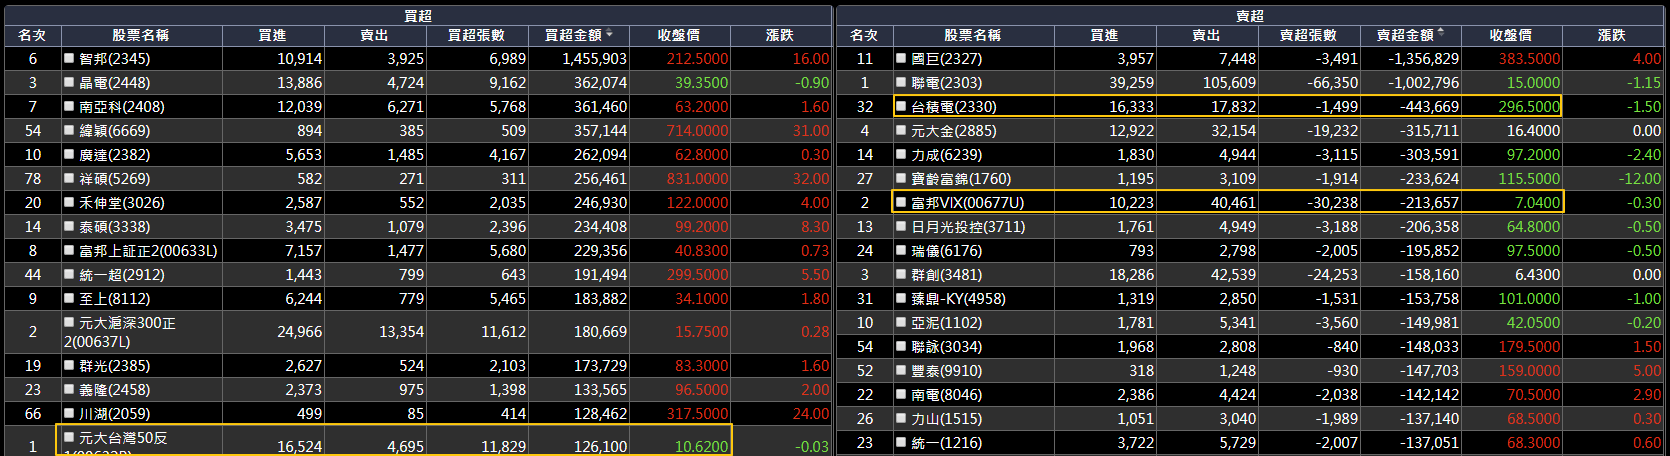Viewport: 1670px width, 456px height.
Task: Sort 賣超 table by 名次 header
Action: click(x=865, y=35)
